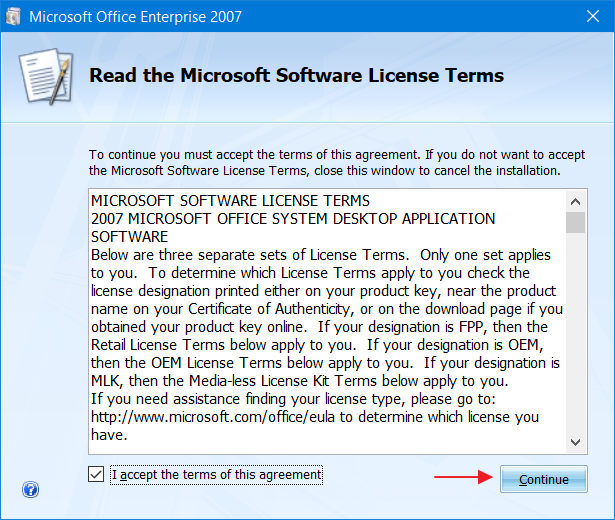This screenshot has width=615, height=520.
Task: Click the license text scrollbar thumb
Action: [x=575, y=222]
